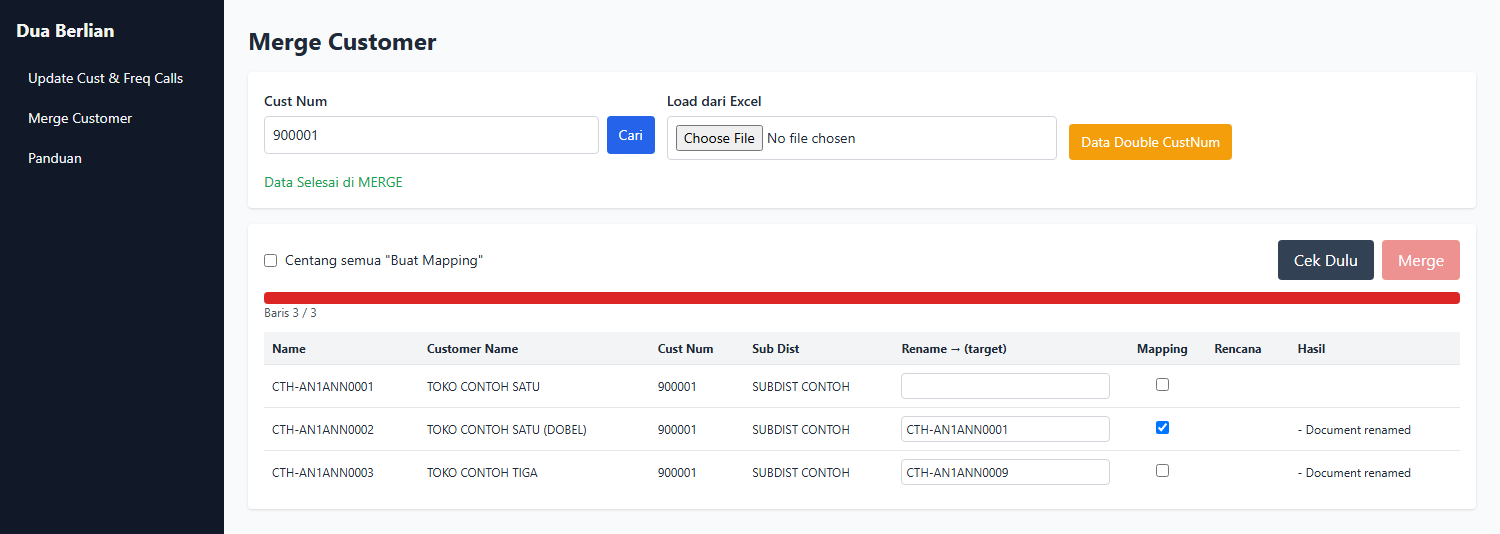Viewport: 1500px width, 534px height.
Task: Click the CTH-AN1ANN0003 name cell
Action: tap(323, 472)
